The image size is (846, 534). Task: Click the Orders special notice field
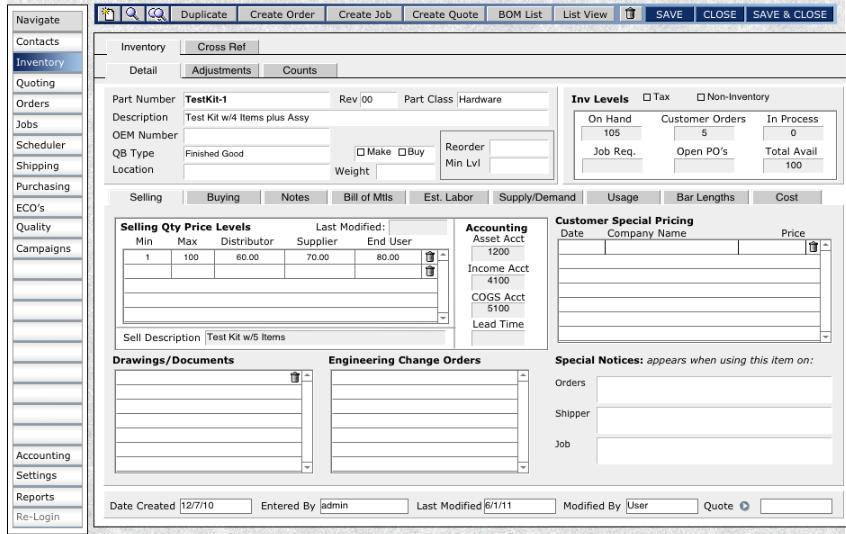coord(714,389)
